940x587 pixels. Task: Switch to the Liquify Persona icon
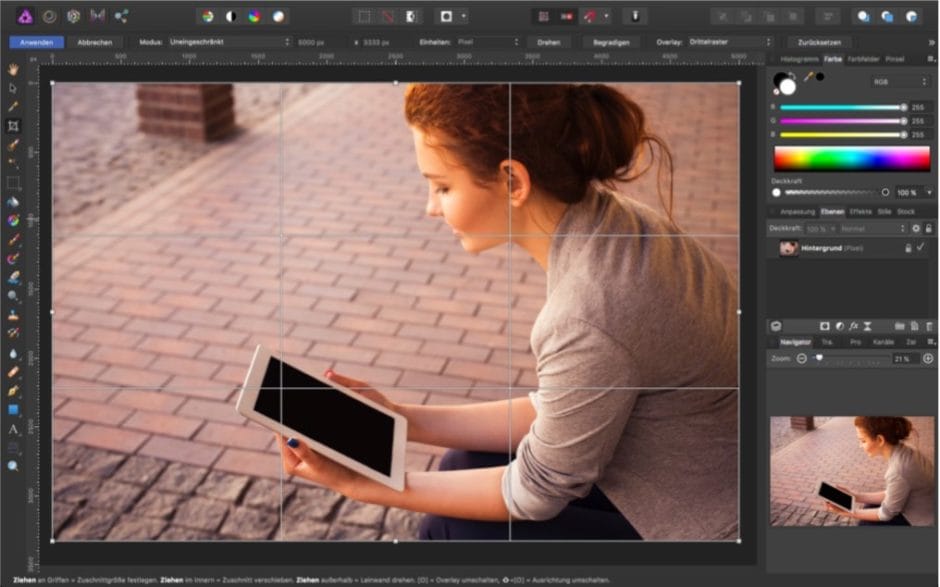pos(47,16)
